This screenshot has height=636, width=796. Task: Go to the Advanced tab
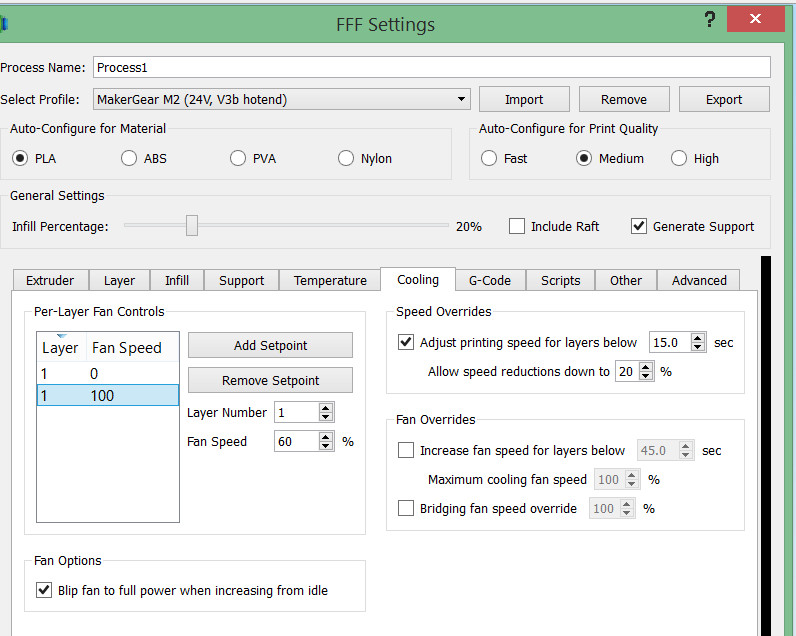point(699,280)
